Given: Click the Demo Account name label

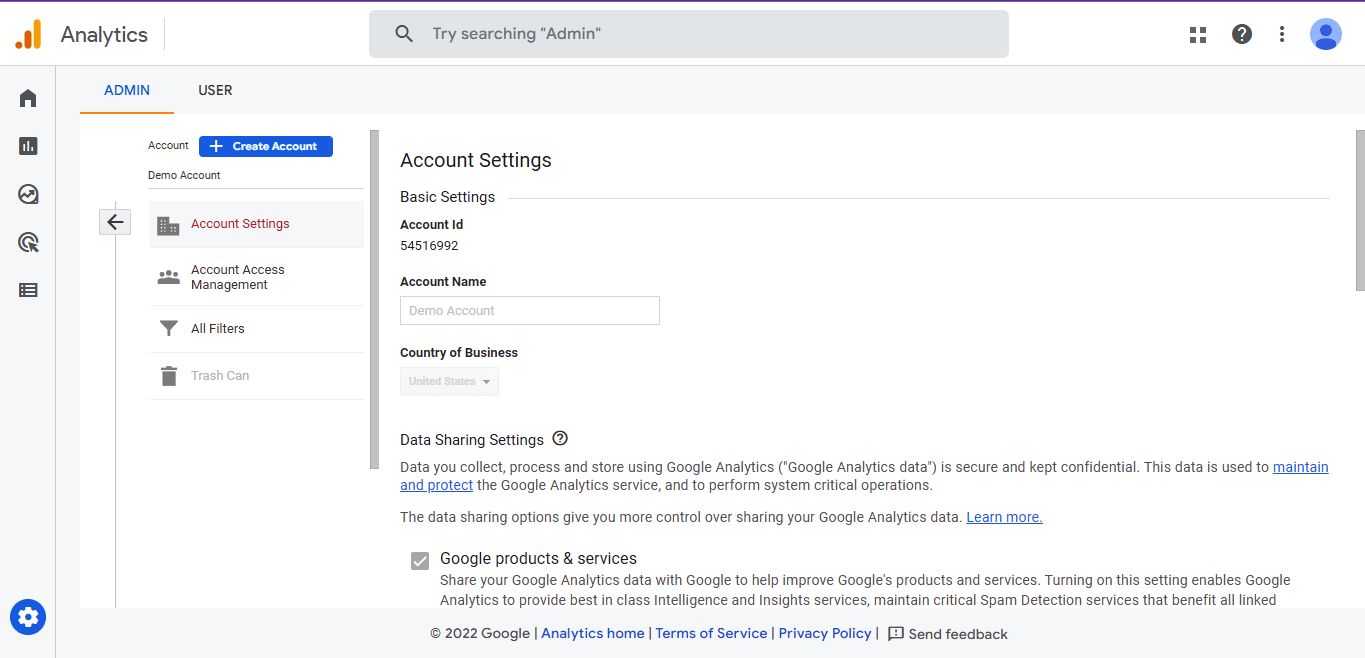Looking at the screenshot, I should tap(184, 175).
